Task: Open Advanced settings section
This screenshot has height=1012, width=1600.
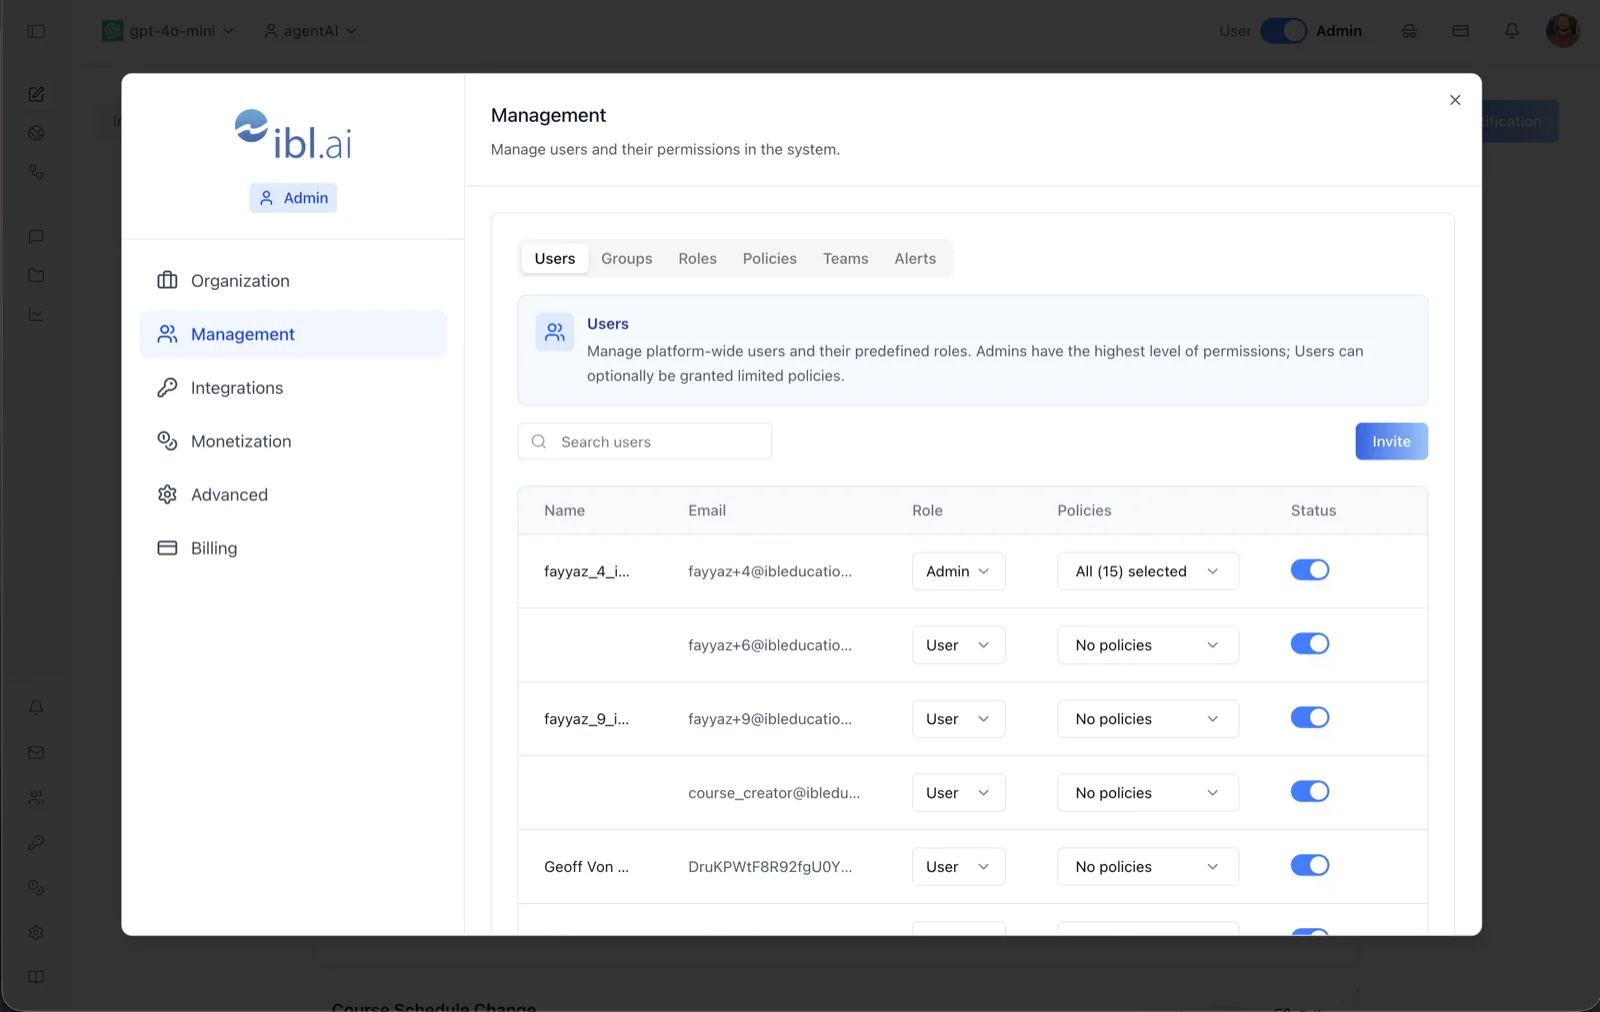Action: pos(293,495)
